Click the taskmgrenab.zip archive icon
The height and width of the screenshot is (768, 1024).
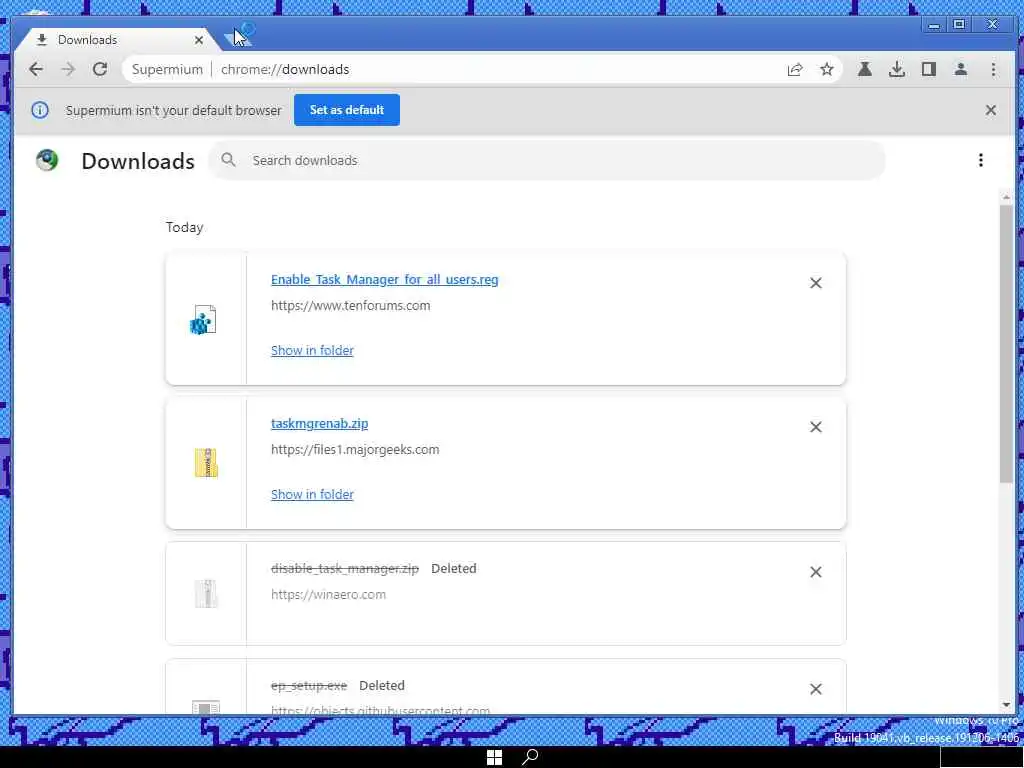[206, 463]
